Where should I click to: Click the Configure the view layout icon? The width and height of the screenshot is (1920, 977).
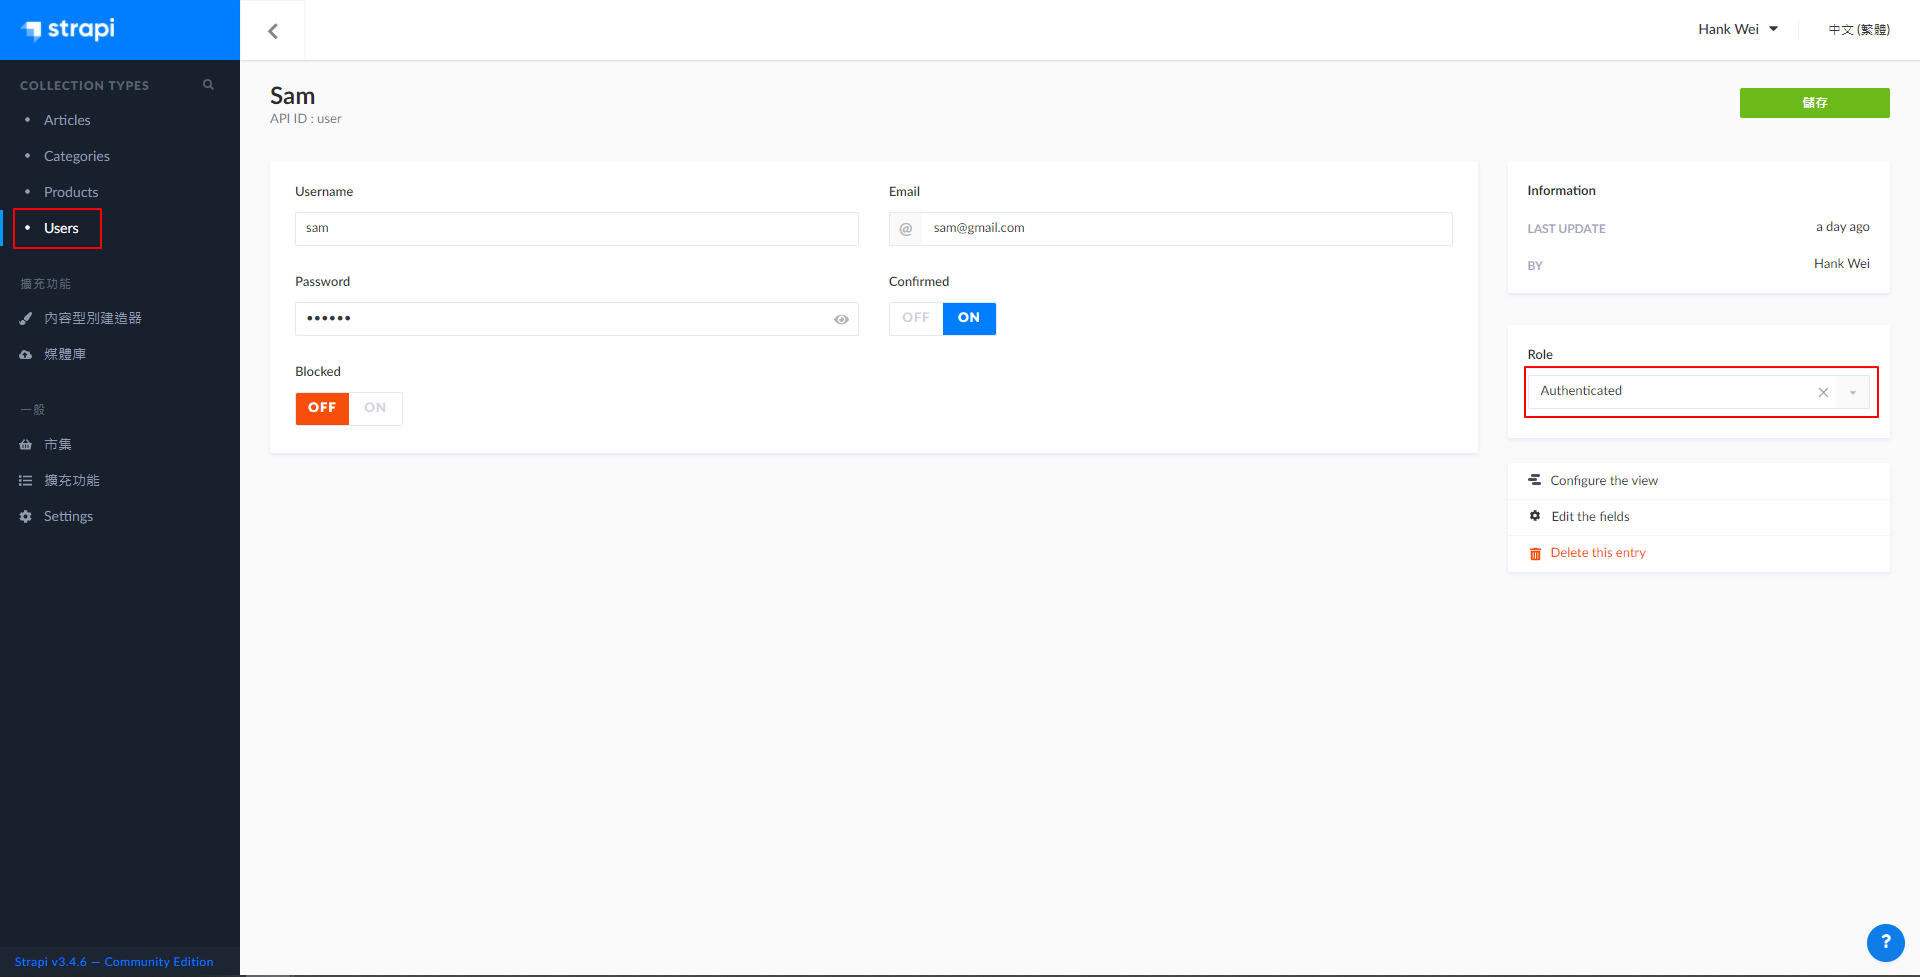[1534, 480]
